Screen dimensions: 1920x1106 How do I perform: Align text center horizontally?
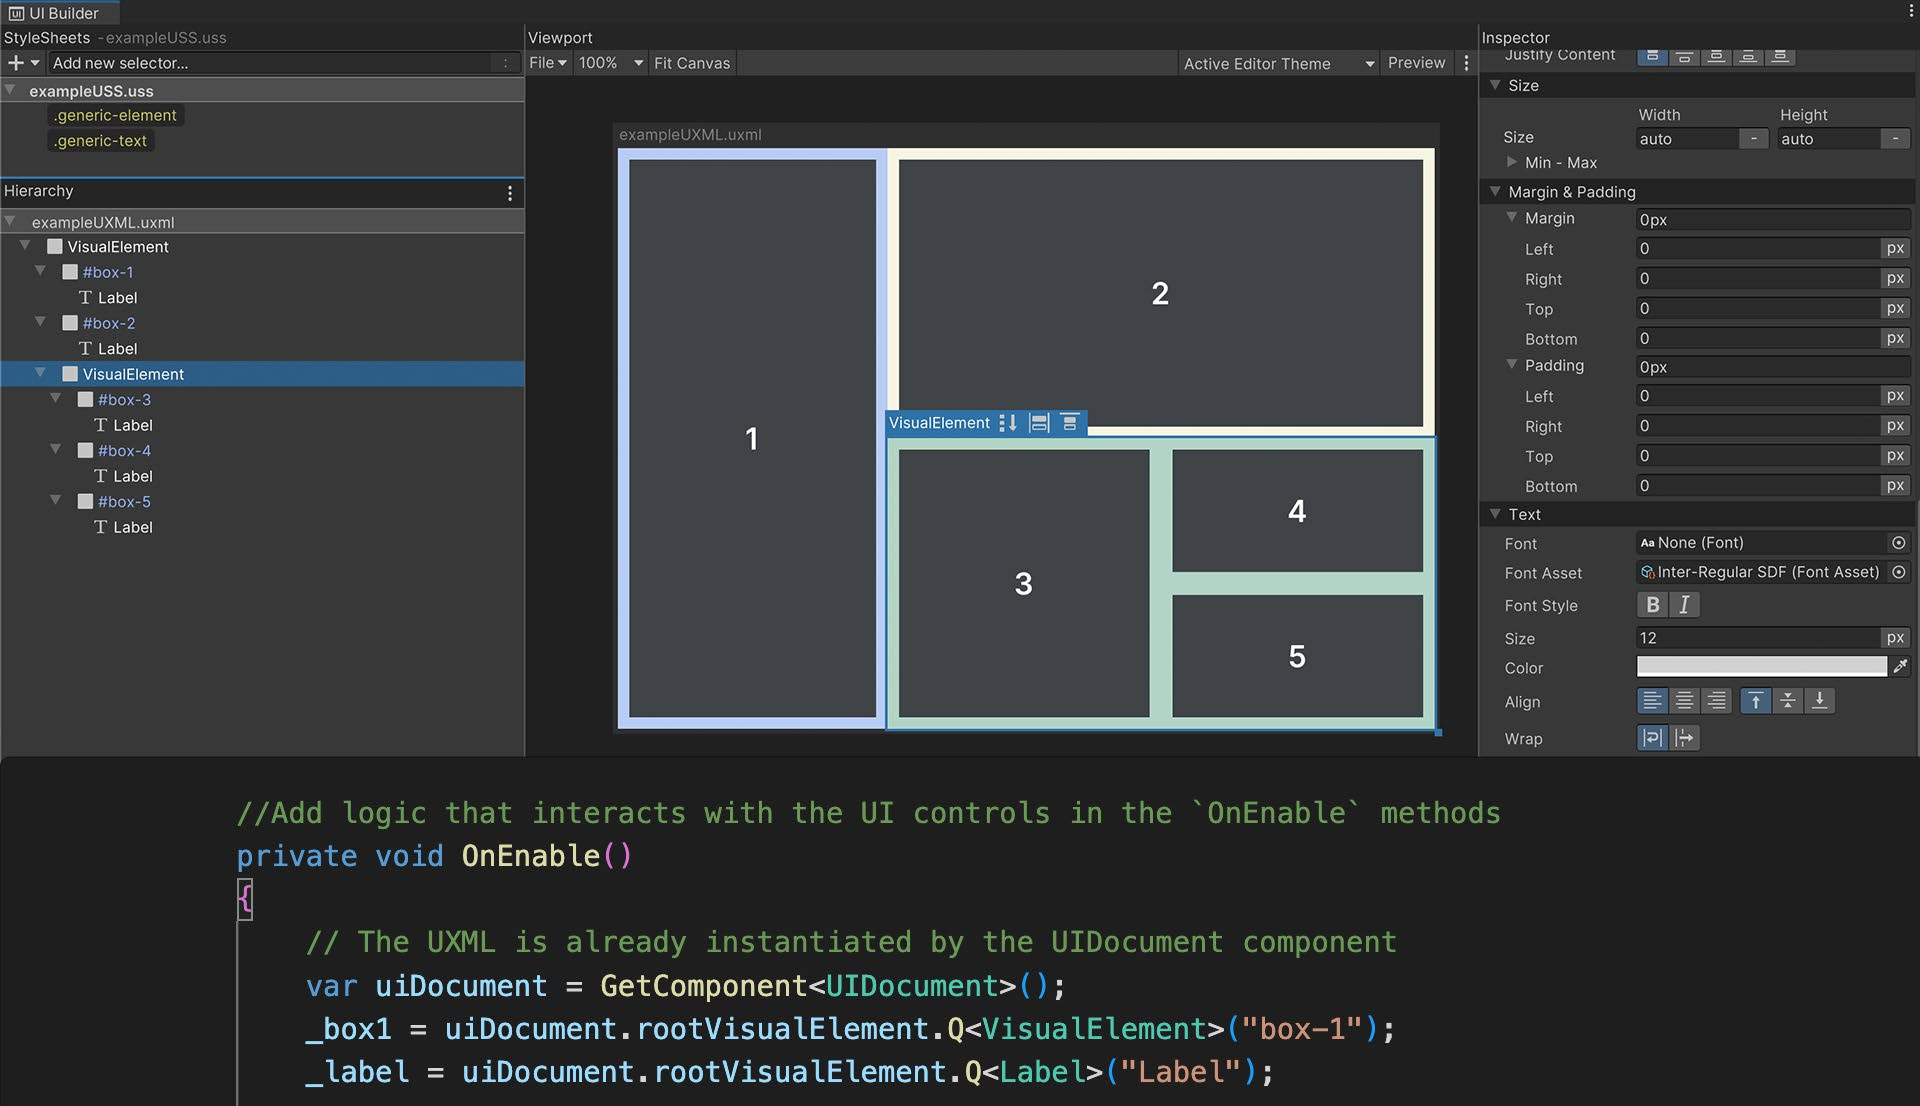tap(1684, 701)
